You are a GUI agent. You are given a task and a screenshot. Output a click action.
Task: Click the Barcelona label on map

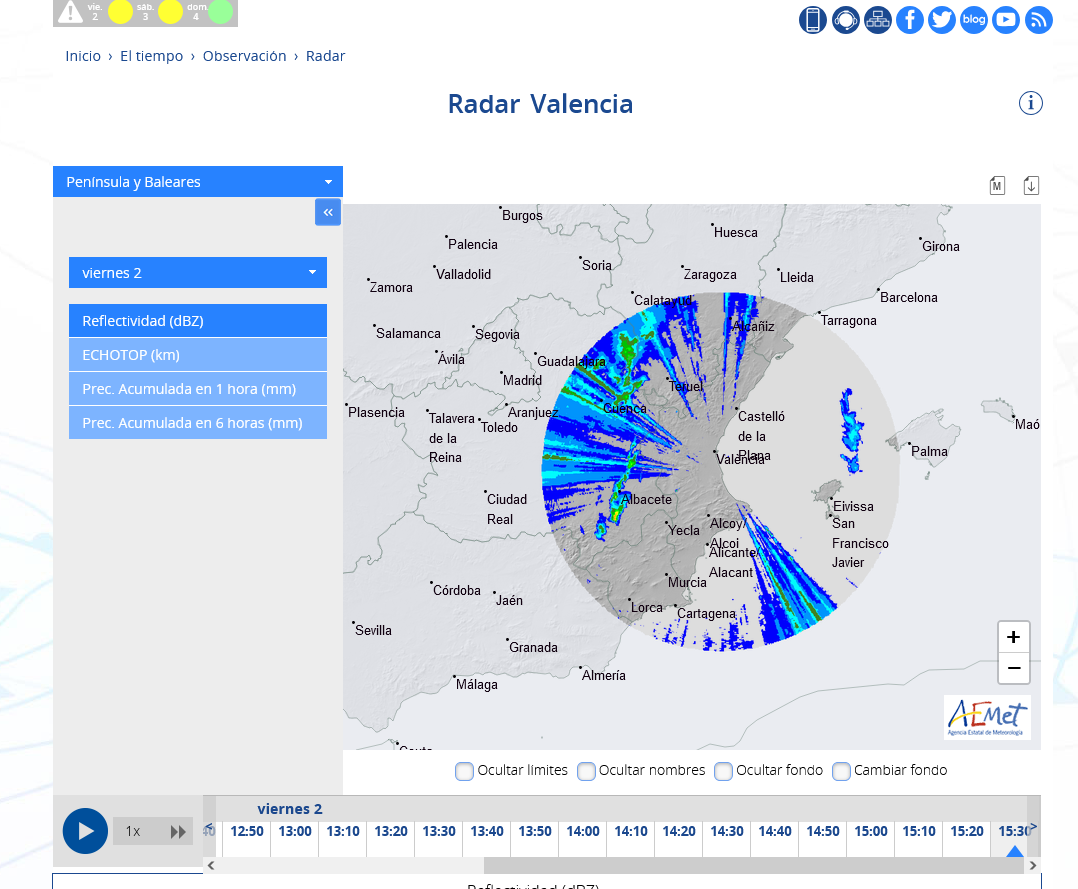(909, 297)
